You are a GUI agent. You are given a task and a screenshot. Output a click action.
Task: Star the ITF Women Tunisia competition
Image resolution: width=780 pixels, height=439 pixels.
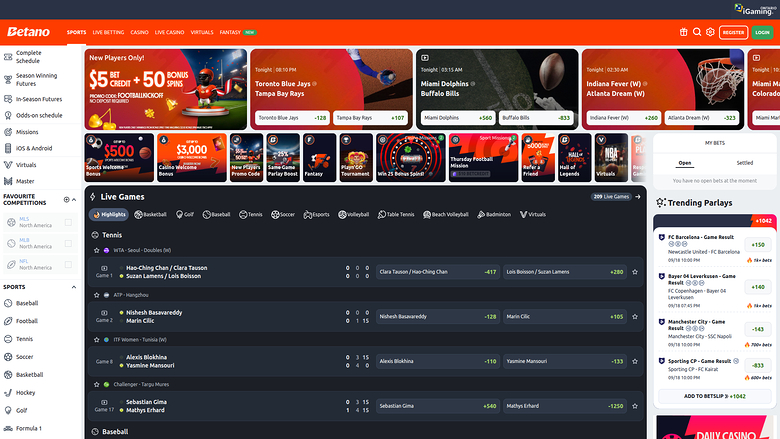(x=97, y=340)
